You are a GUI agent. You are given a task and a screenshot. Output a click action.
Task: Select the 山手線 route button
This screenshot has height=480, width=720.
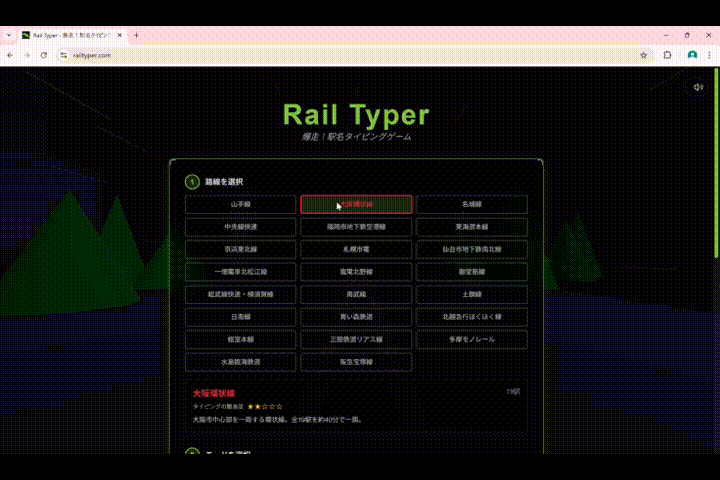pos(240,204)
